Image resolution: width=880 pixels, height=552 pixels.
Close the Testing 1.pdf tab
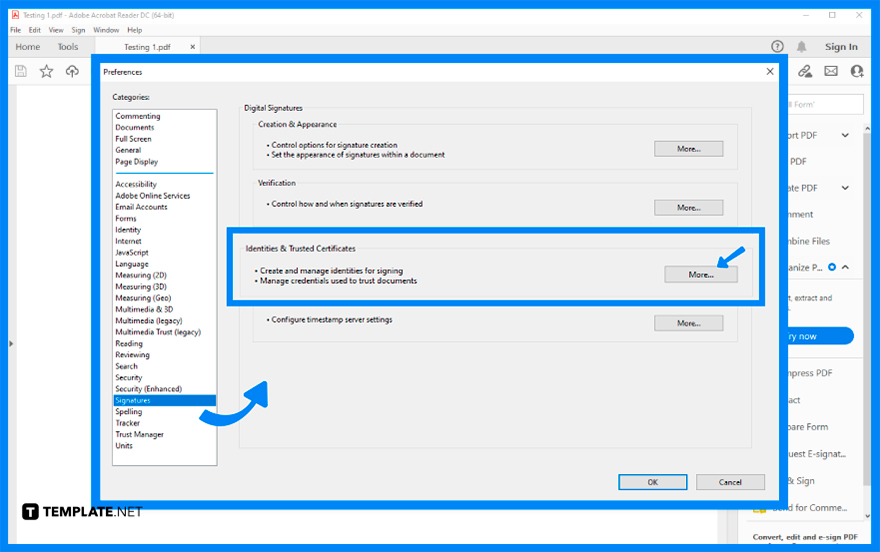click(192, 47)
